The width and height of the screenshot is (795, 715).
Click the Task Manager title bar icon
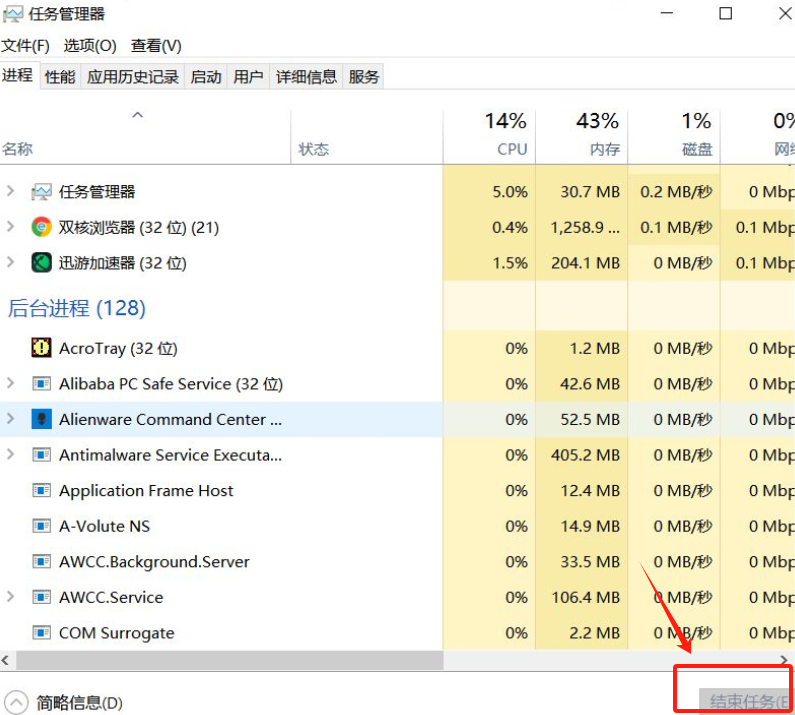[13, 14]
